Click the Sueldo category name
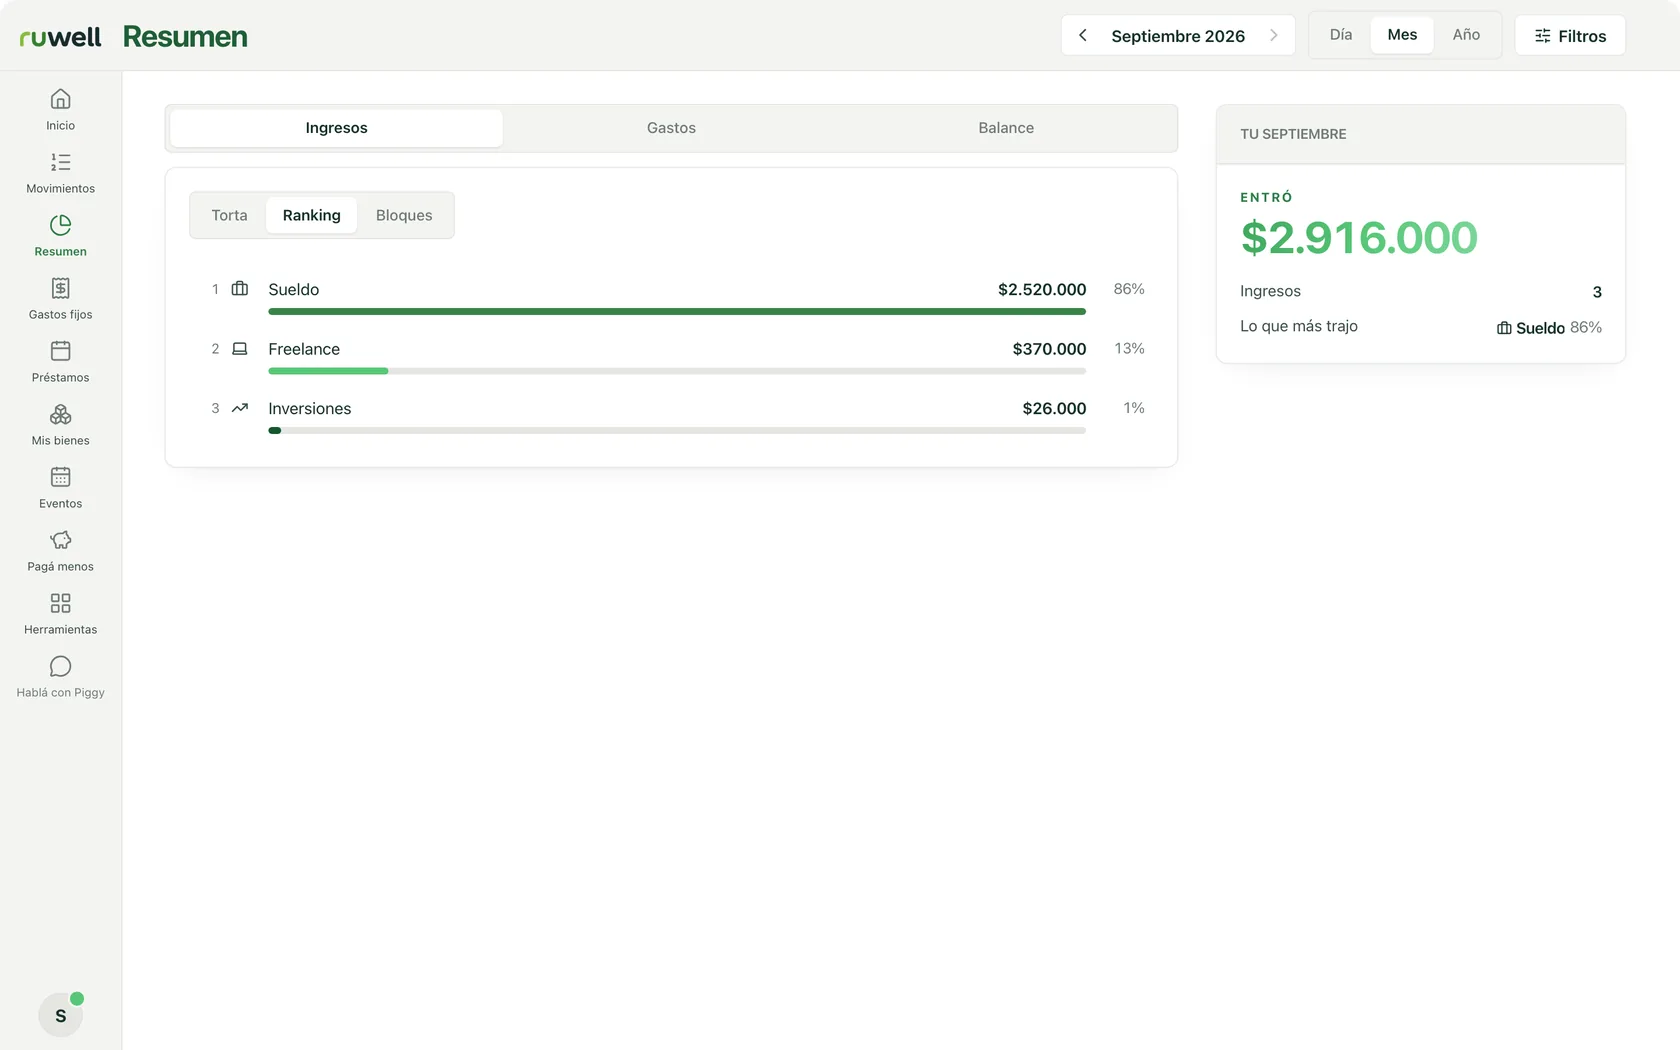Screen dimensions: 1680x1050 click(x=293, y=289)
